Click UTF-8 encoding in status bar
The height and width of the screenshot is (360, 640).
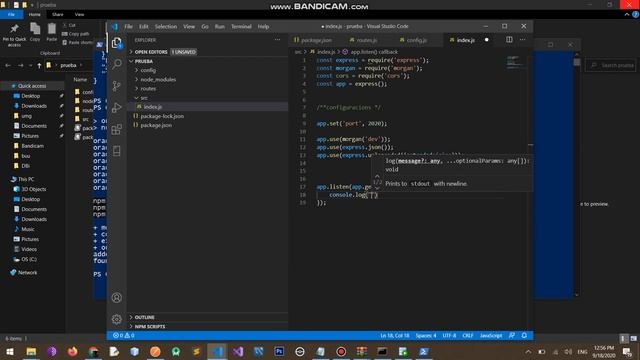(449, 336)
